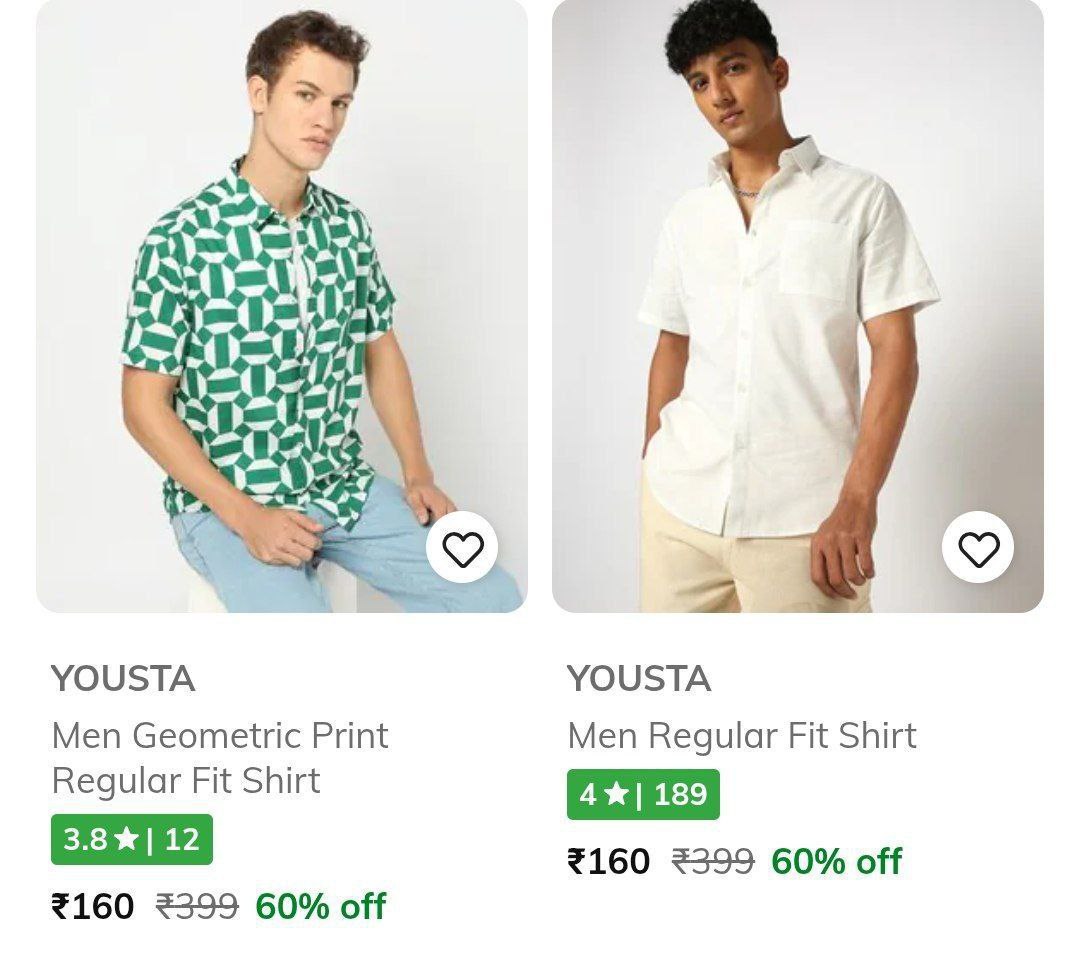Click ₹160 price of white shirt
1080x953 pixels.
[x=609, y=861]
